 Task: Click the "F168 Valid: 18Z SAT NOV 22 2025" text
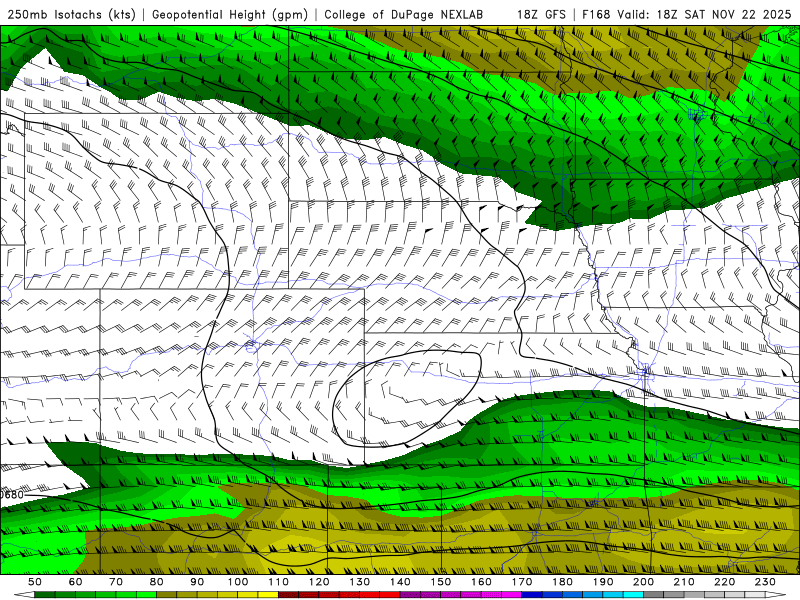tap(686, 14)
